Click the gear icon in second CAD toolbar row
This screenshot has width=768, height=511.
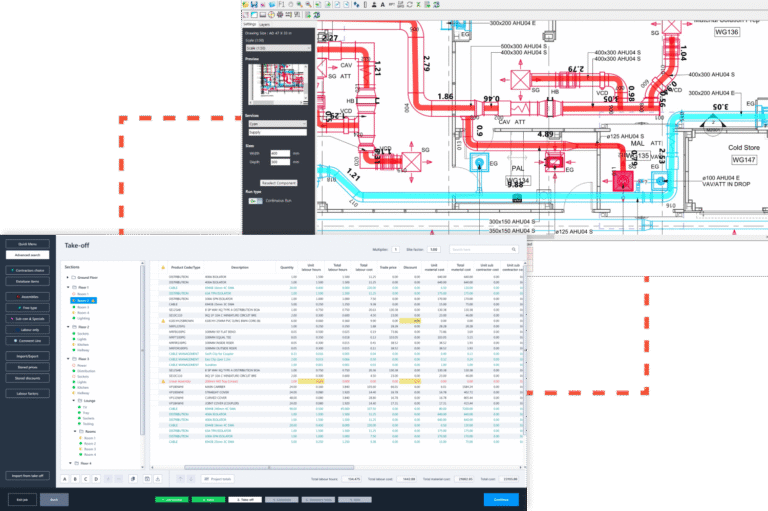[280, 15]
